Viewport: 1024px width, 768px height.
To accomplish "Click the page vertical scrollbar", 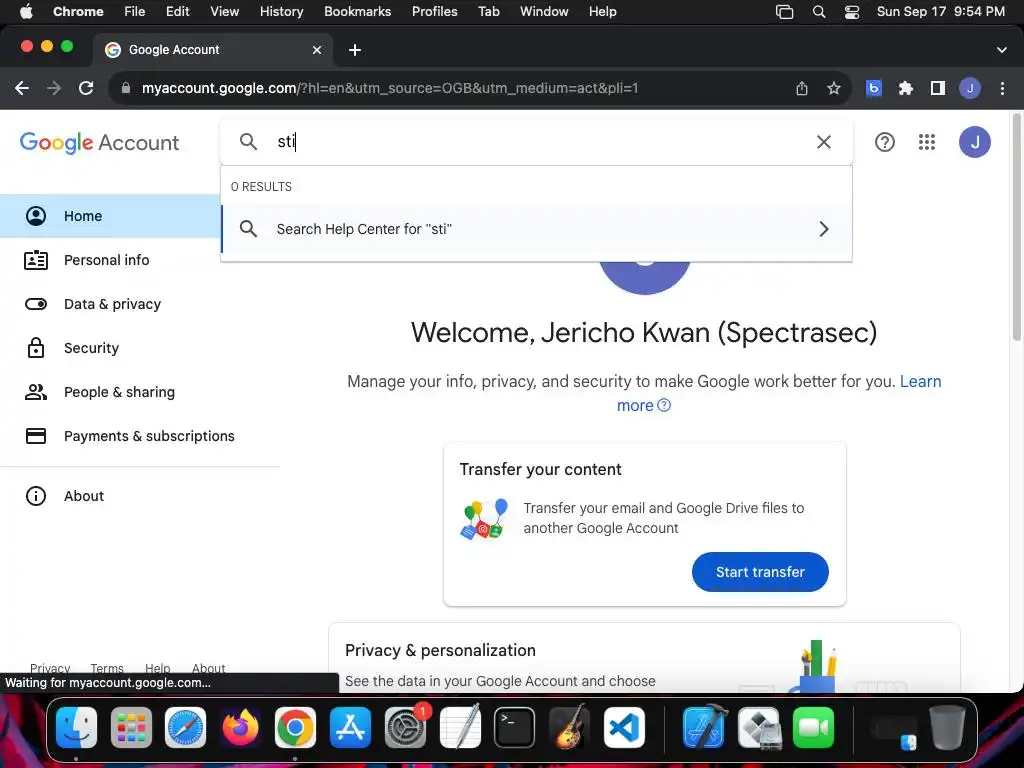I will pos(1017,227).
